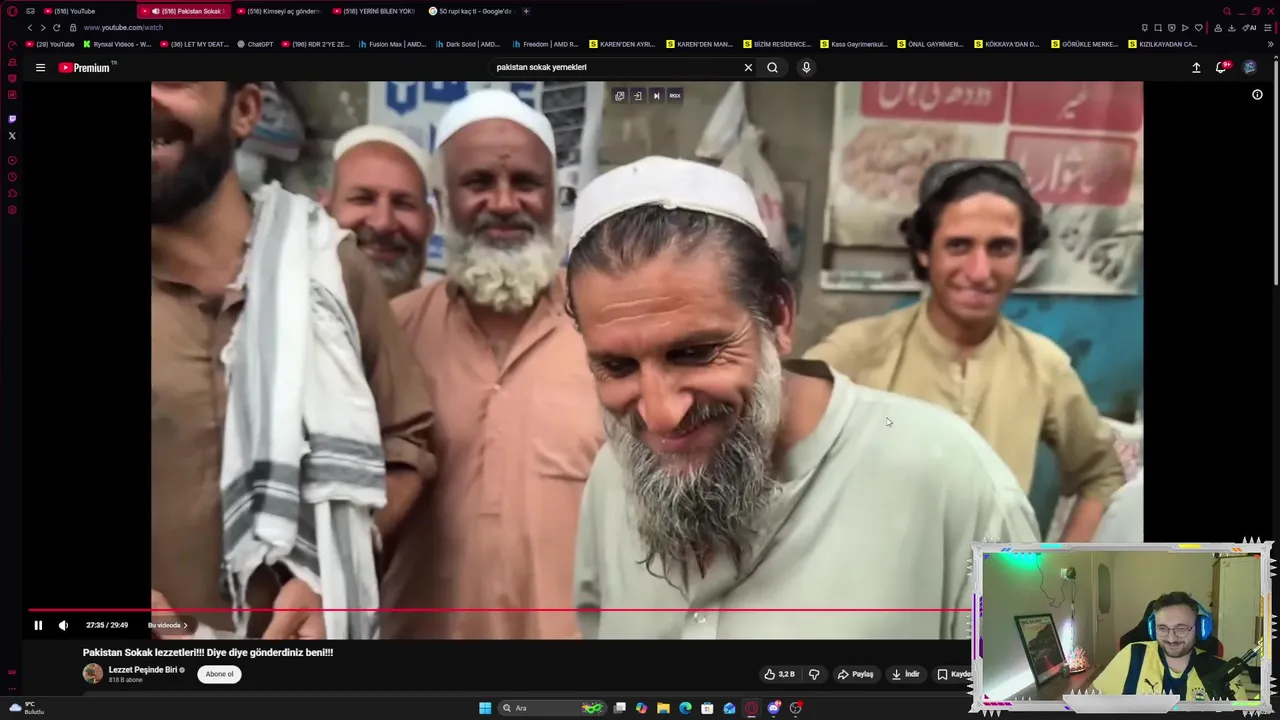Switch to 'Kimseyi aç gönderm' tab

279,11
